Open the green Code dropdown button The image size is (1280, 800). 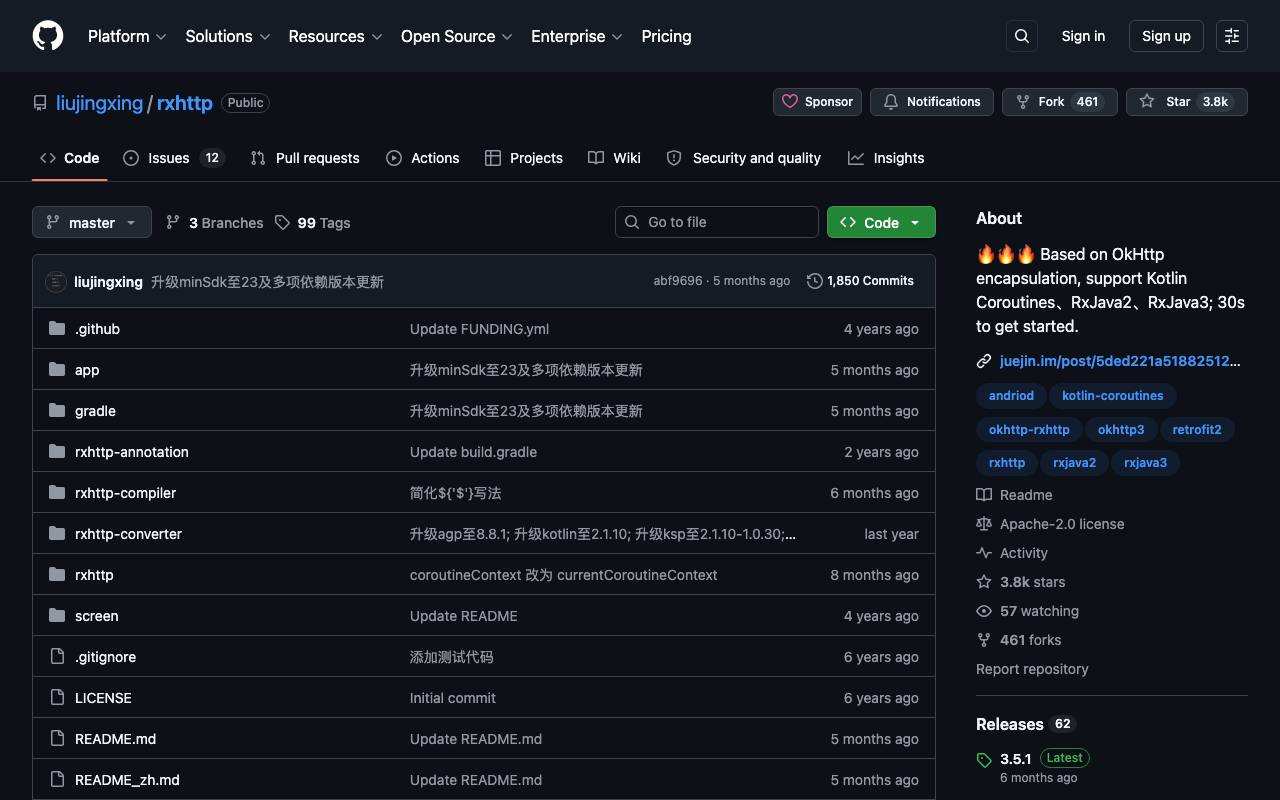(881, 222)
